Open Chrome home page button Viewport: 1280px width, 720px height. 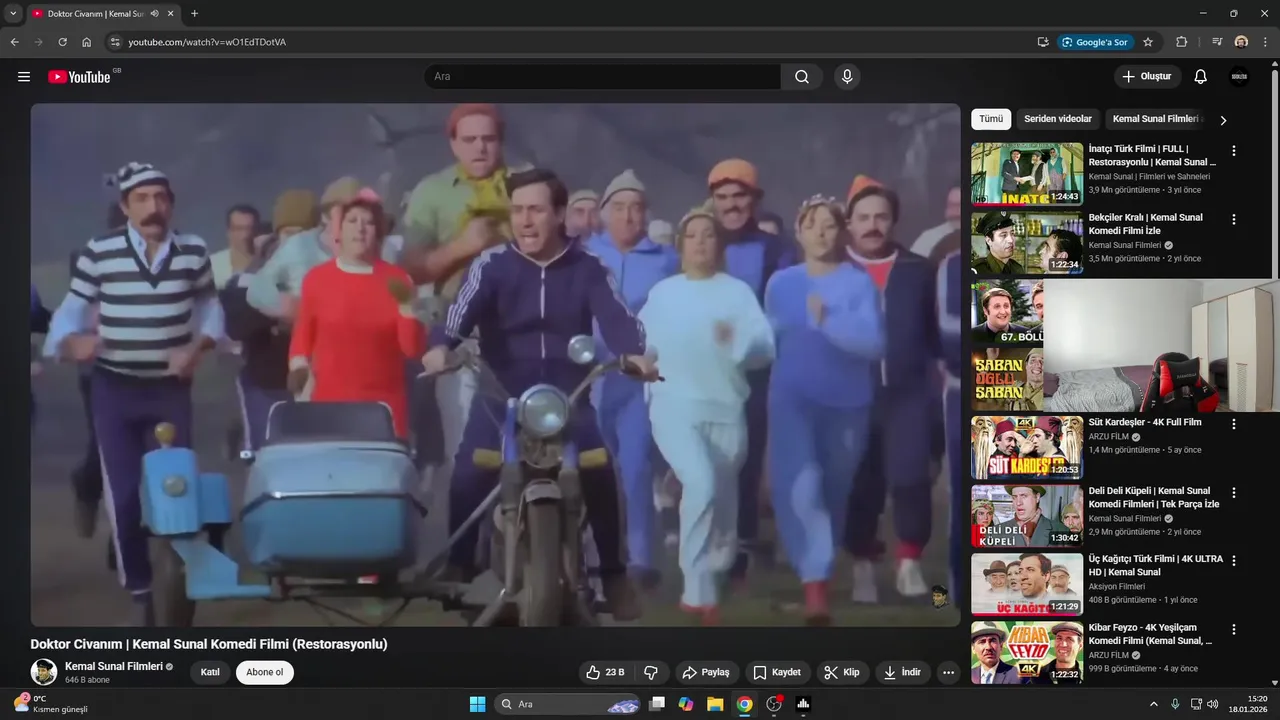pos(87,42)
